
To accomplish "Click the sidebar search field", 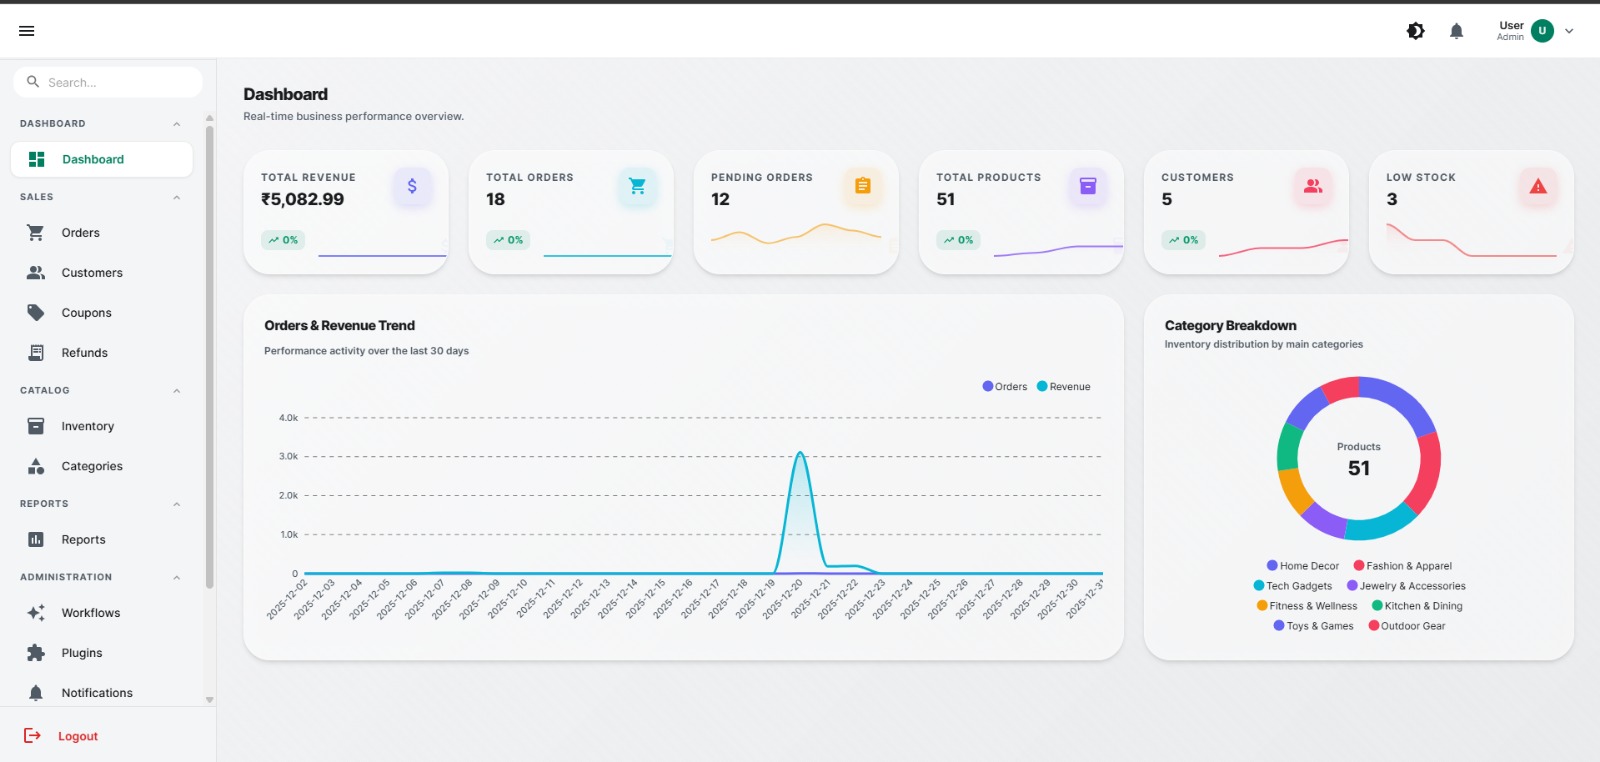I will click(108, 82).
